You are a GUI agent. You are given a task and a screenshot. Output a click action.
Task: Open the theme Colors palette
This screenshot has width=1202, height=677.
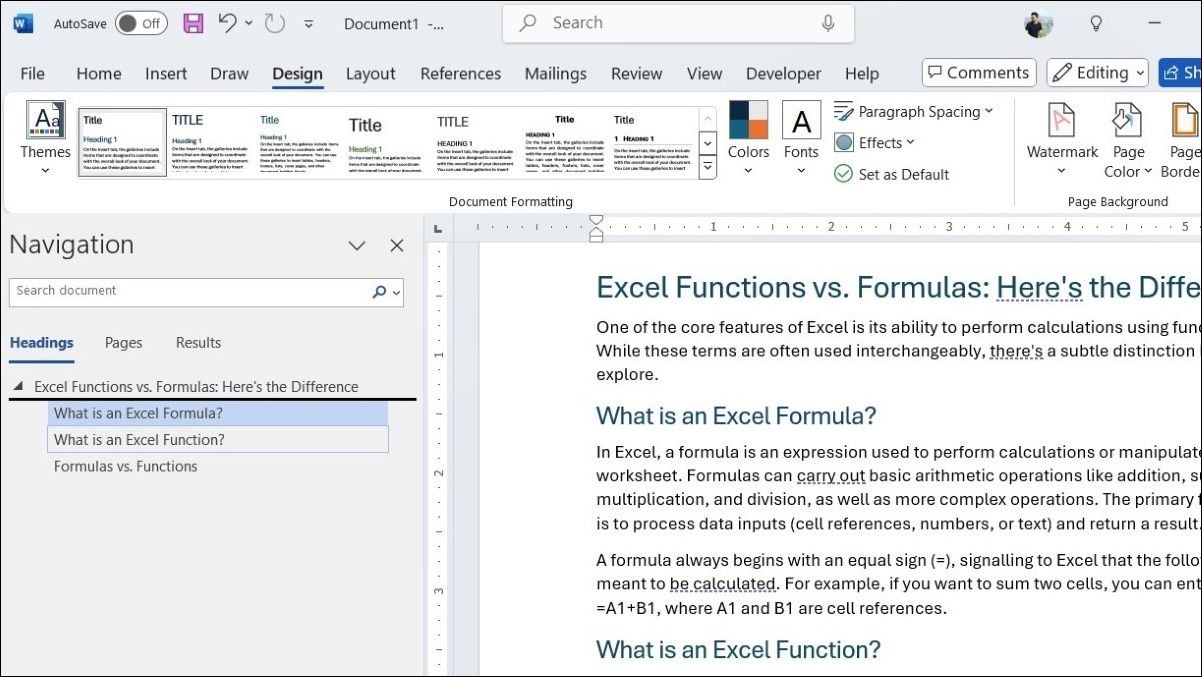748,138
